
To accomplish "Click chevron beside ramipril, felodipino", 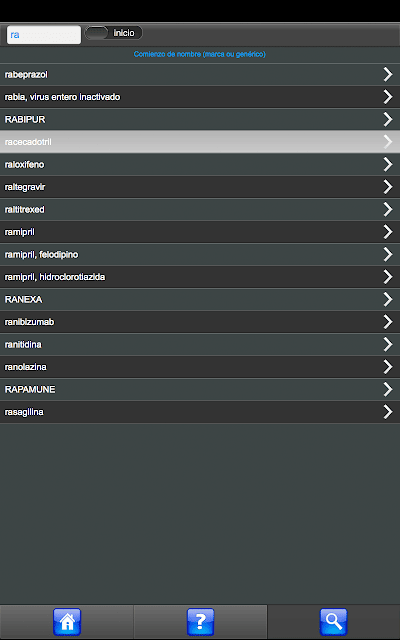I will tap(388, 254).
